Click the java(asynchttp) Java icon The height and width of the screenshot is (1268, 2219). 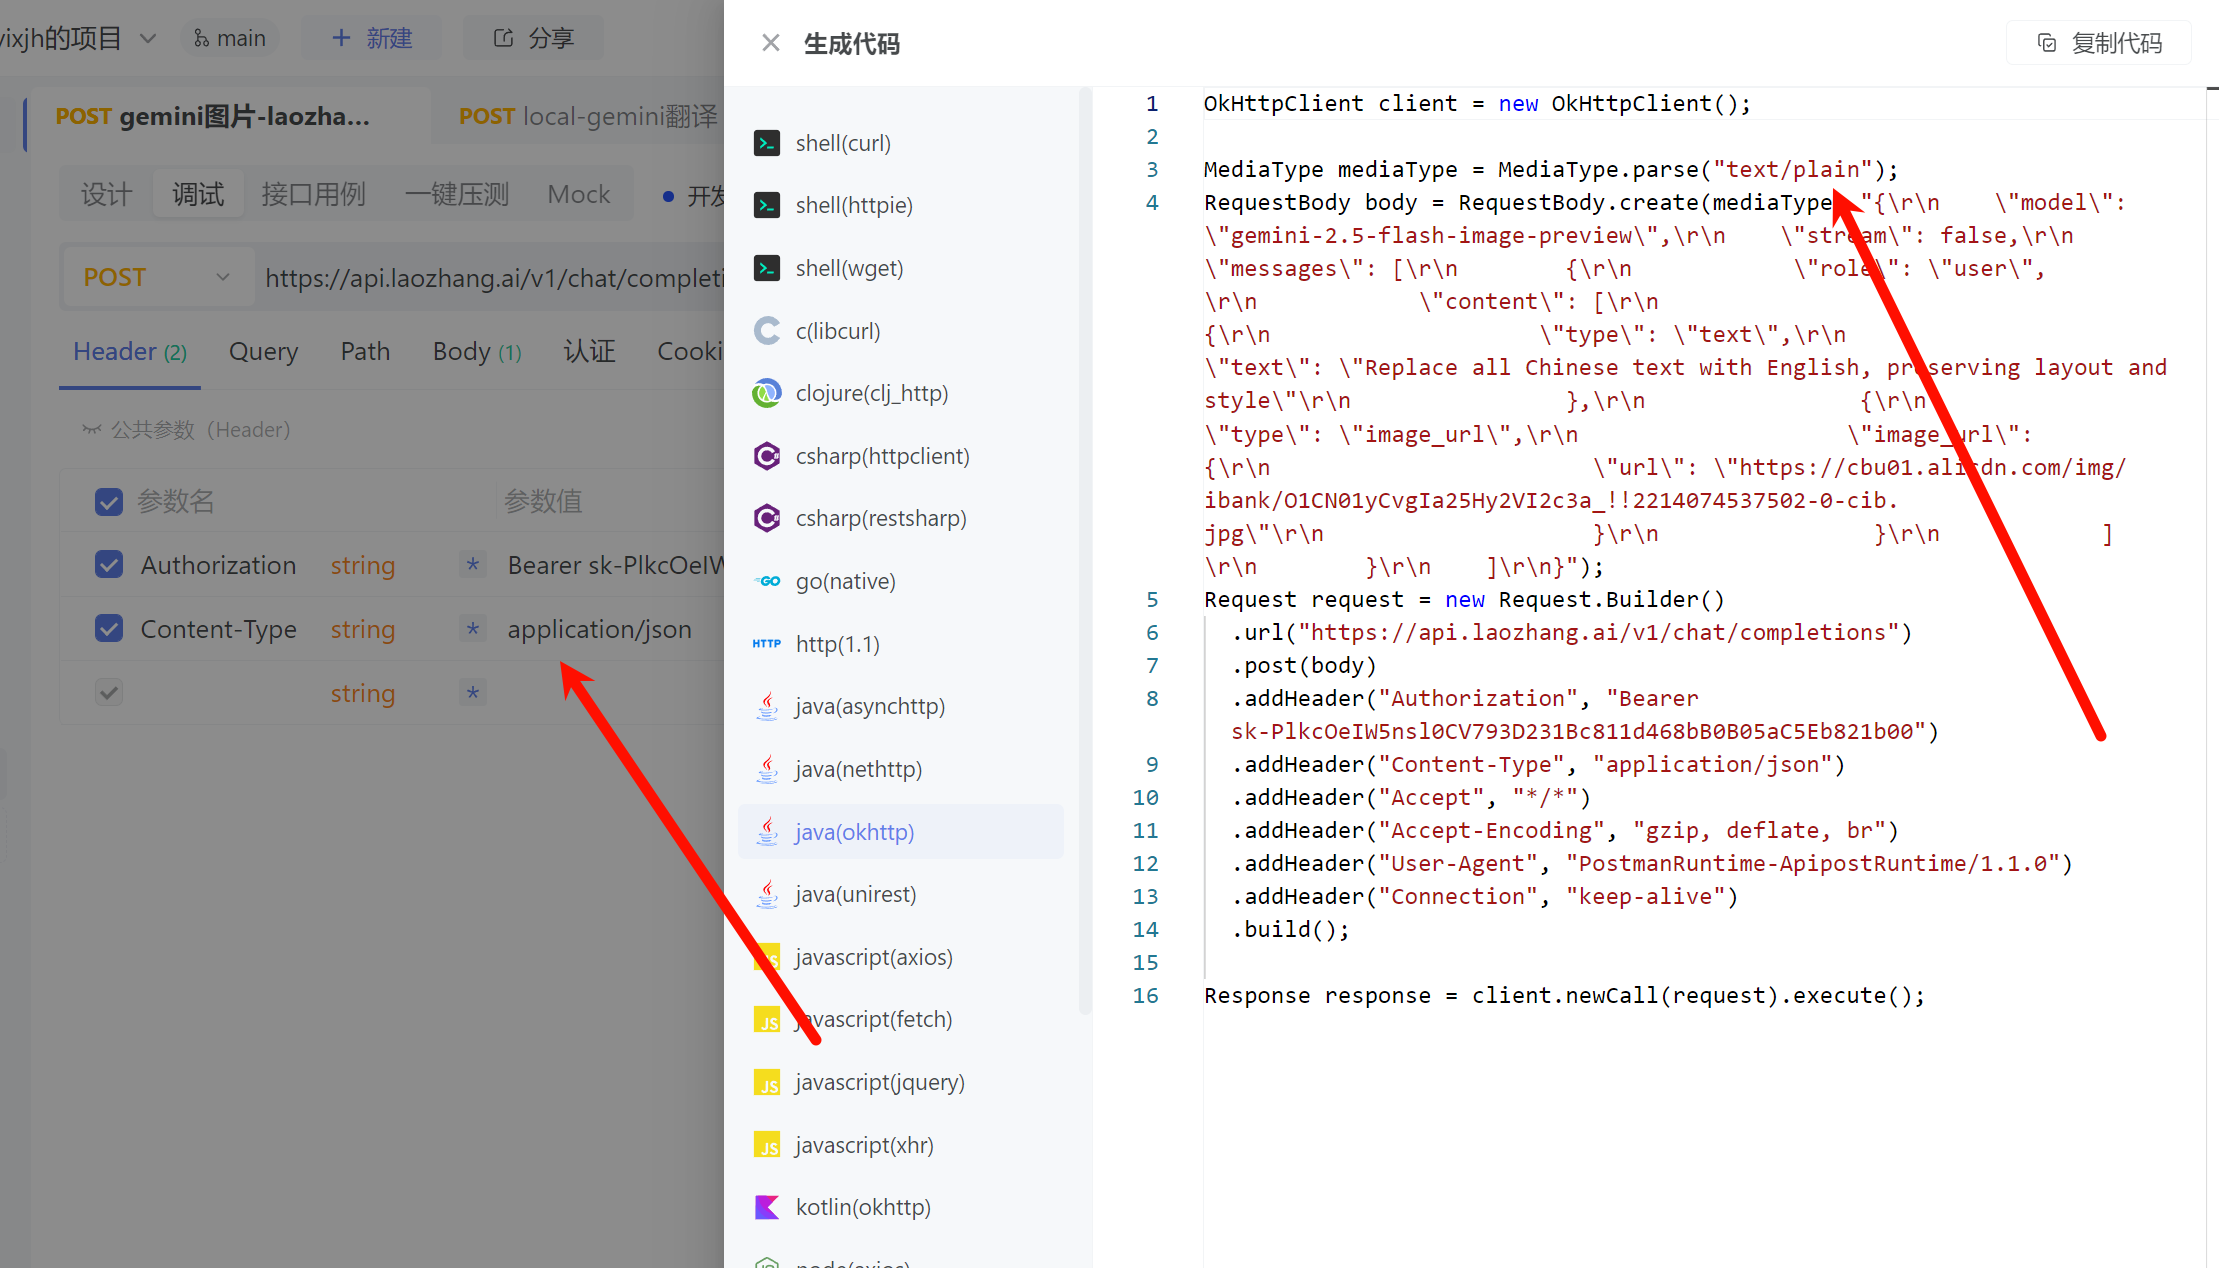(x=767, y=706)
